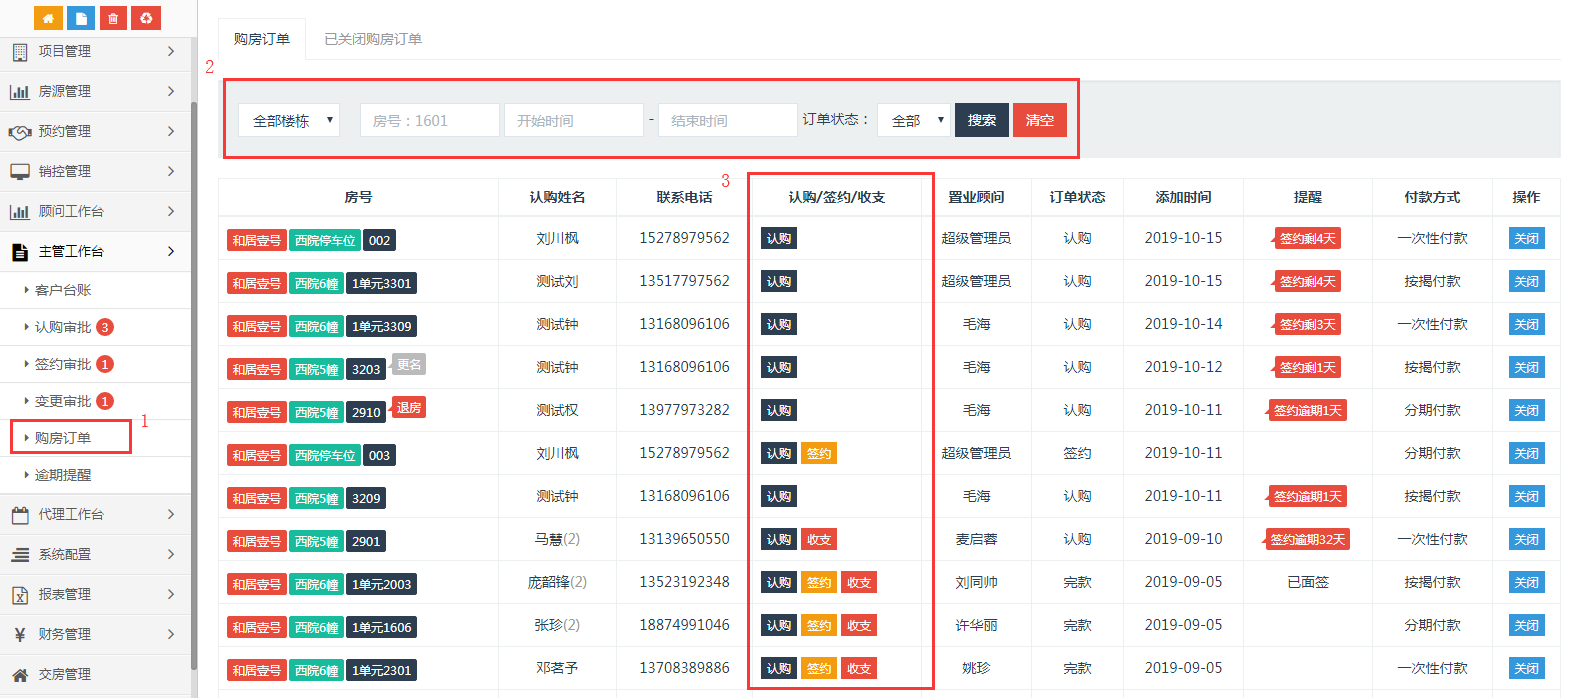Click the orange home icon
The image size is (1581, 698).
tap(48, 18)
